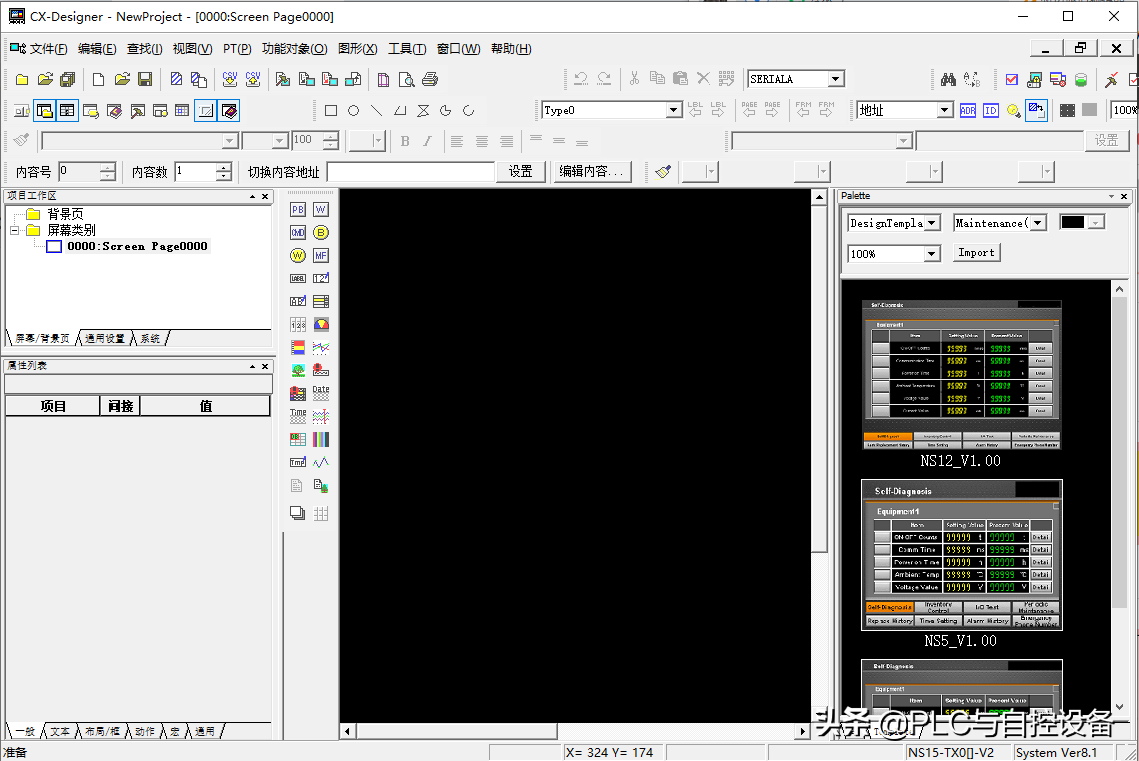Image resolution: width=1139 pixels, height=761 pixels.
Task: Toggle the project workspace panel button
Action: 44,111
